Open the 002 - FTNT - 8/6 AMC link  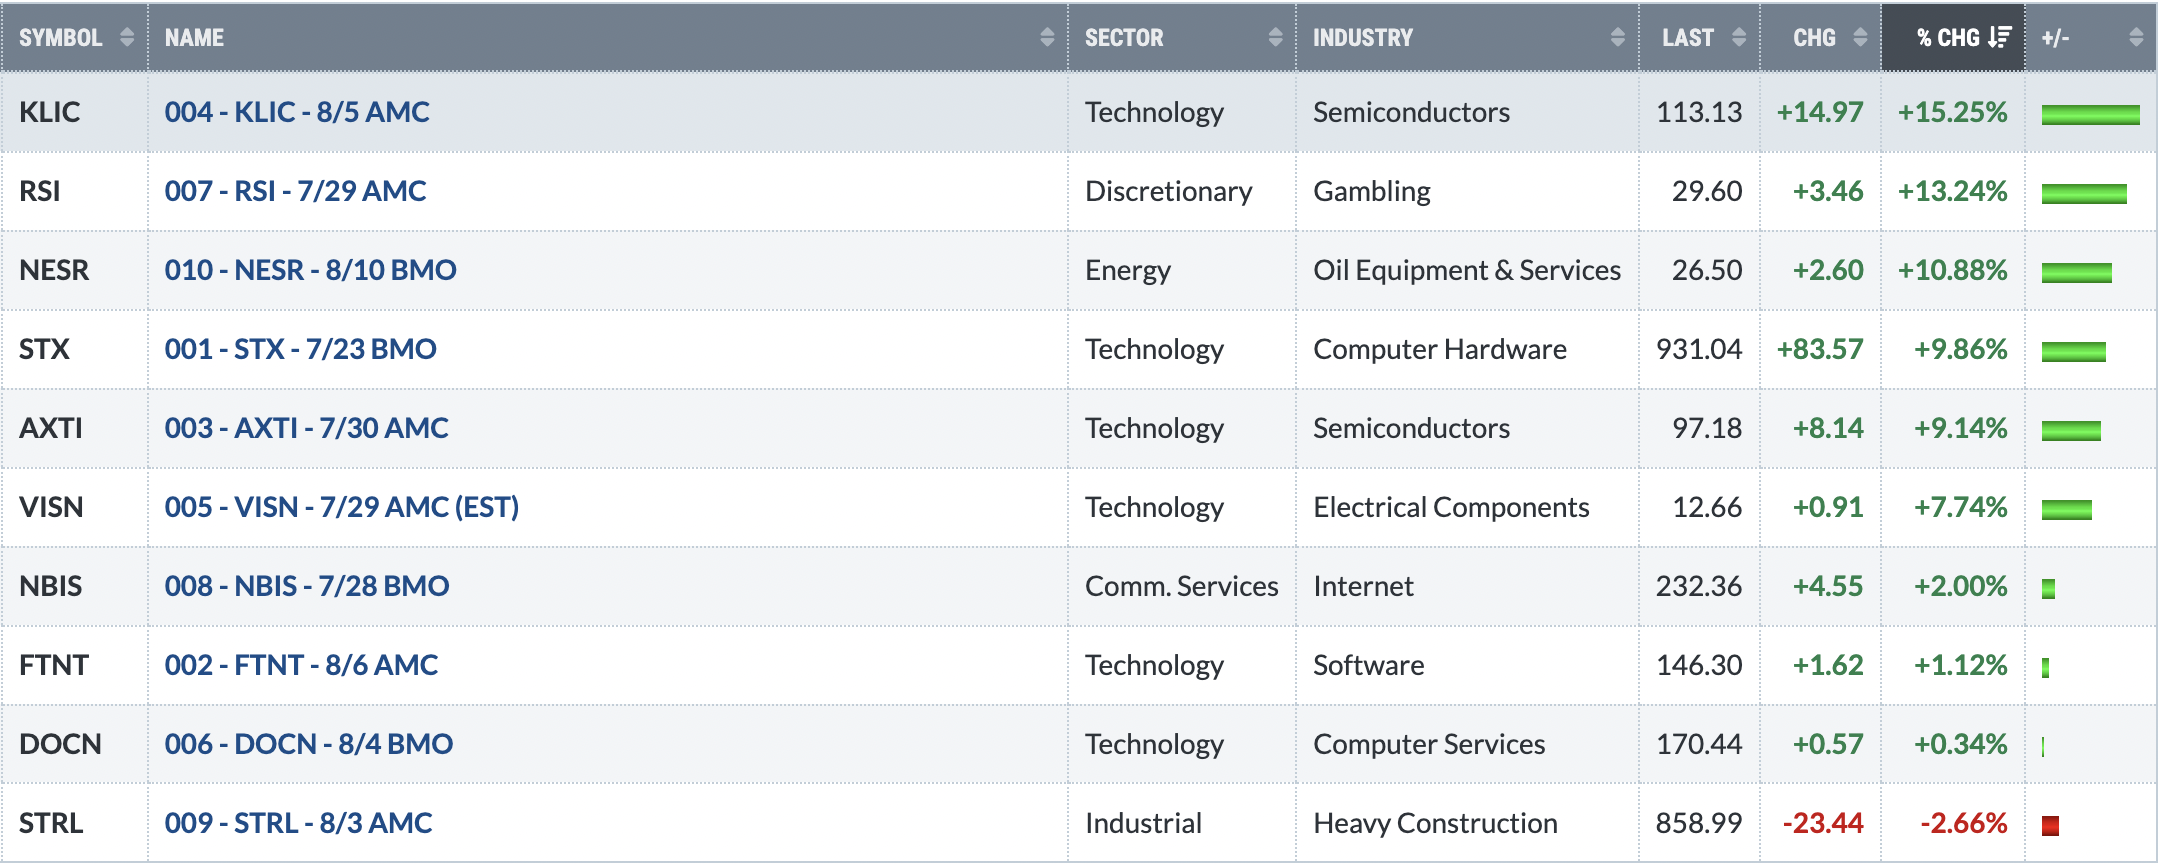(x=301, y=665)
